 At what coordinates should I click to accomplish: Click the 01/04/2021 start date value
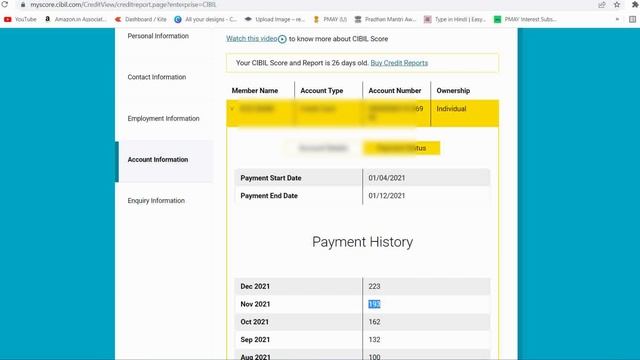(387, 178)
